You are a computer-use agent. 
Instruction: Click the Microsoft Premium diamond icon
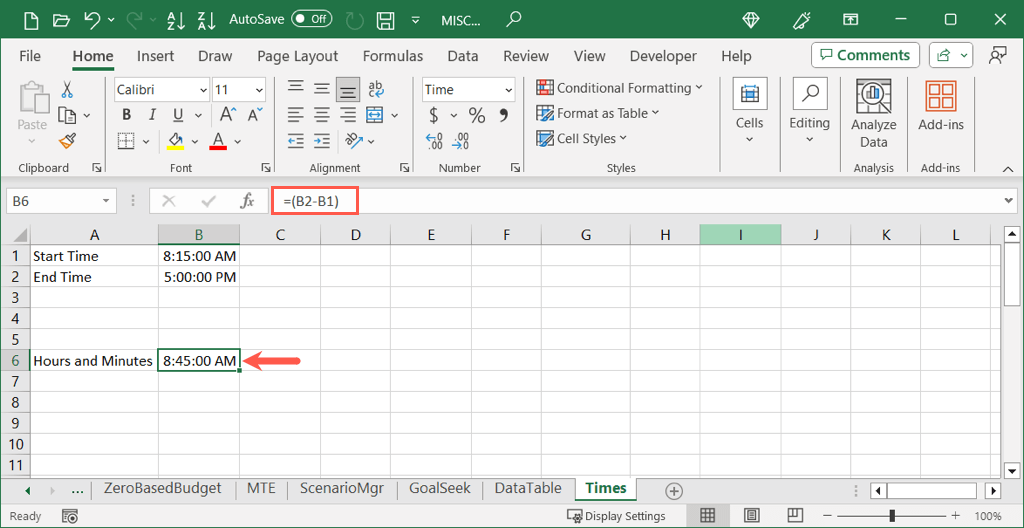coord(751,20)
